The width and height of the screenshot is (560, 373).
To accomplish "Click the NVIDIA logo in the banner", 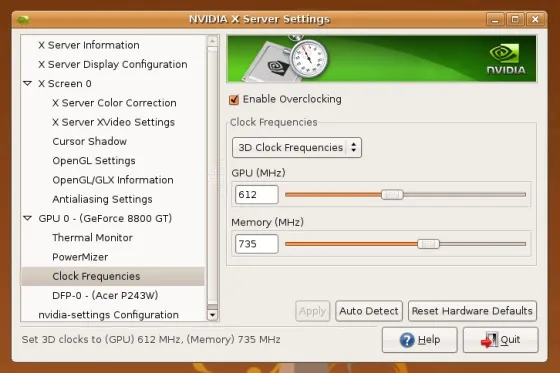I will pos(506,59).
